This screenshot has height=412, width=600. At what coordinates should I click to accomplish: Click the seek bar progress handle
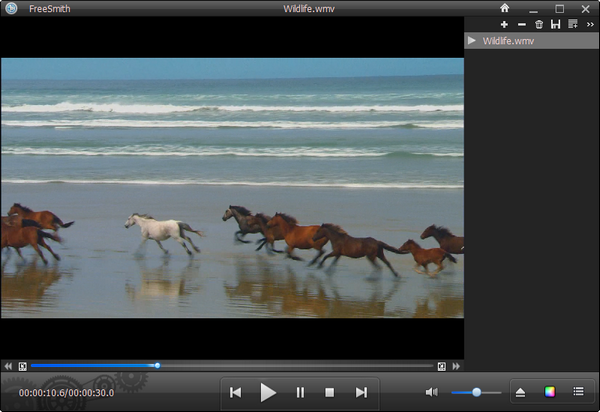pos(157,365)
